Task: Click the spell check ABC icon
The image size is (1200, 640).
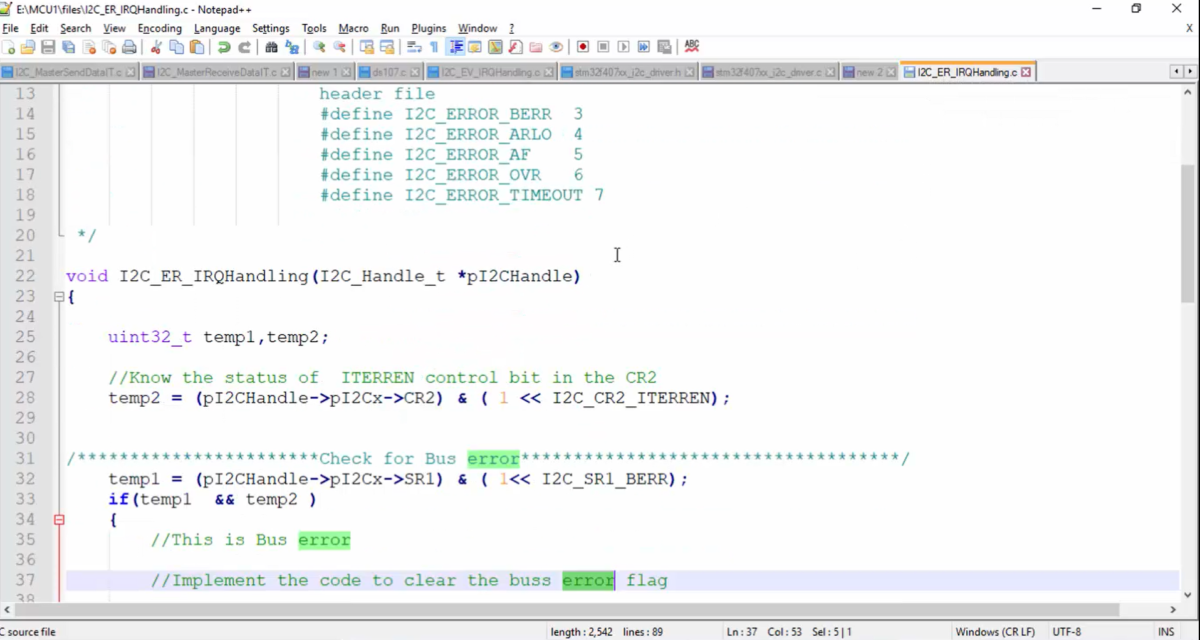Action: click(x=691, y=47)
